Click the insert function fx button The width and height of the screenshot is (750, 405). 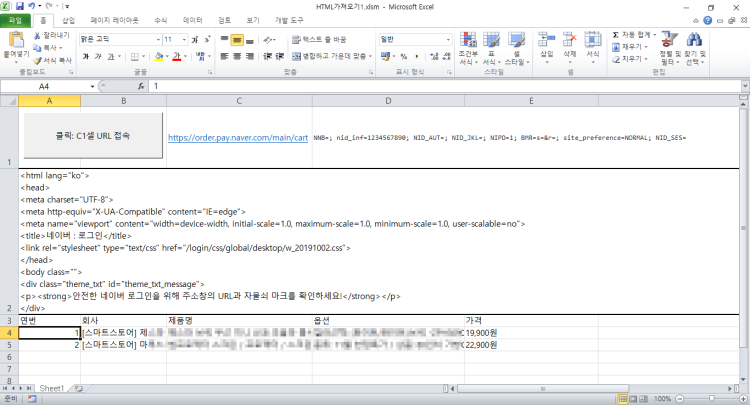141,87
